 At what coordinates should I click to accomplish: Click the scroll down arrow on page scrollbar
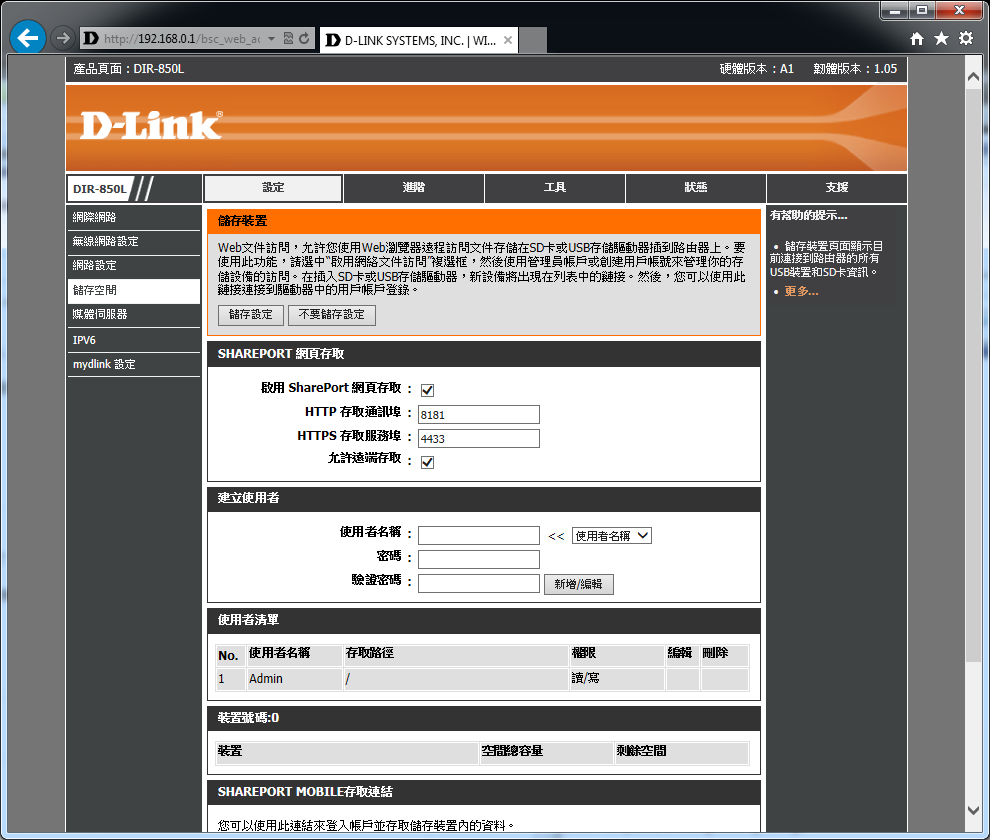pyautogui.click(x=973, y=810)
